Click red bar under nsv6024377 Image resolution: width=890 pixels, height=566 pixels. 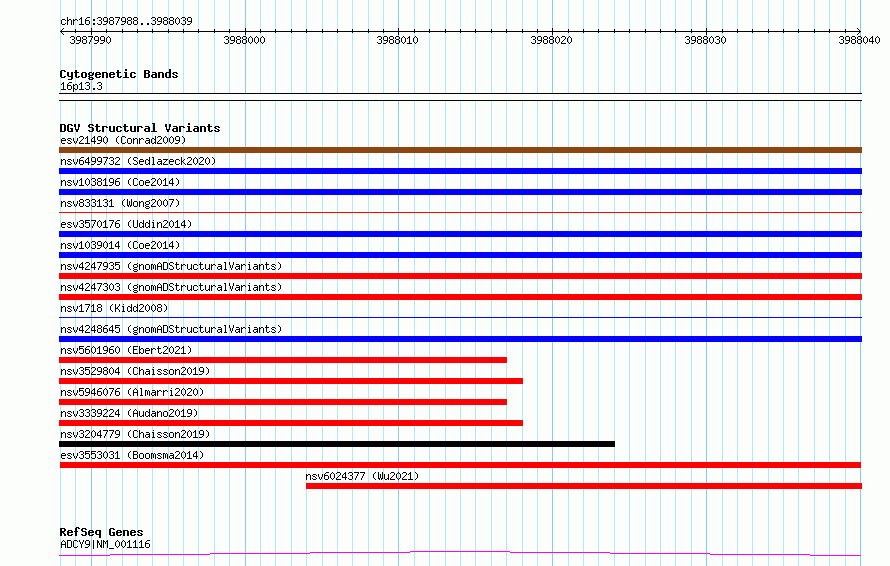584,486
